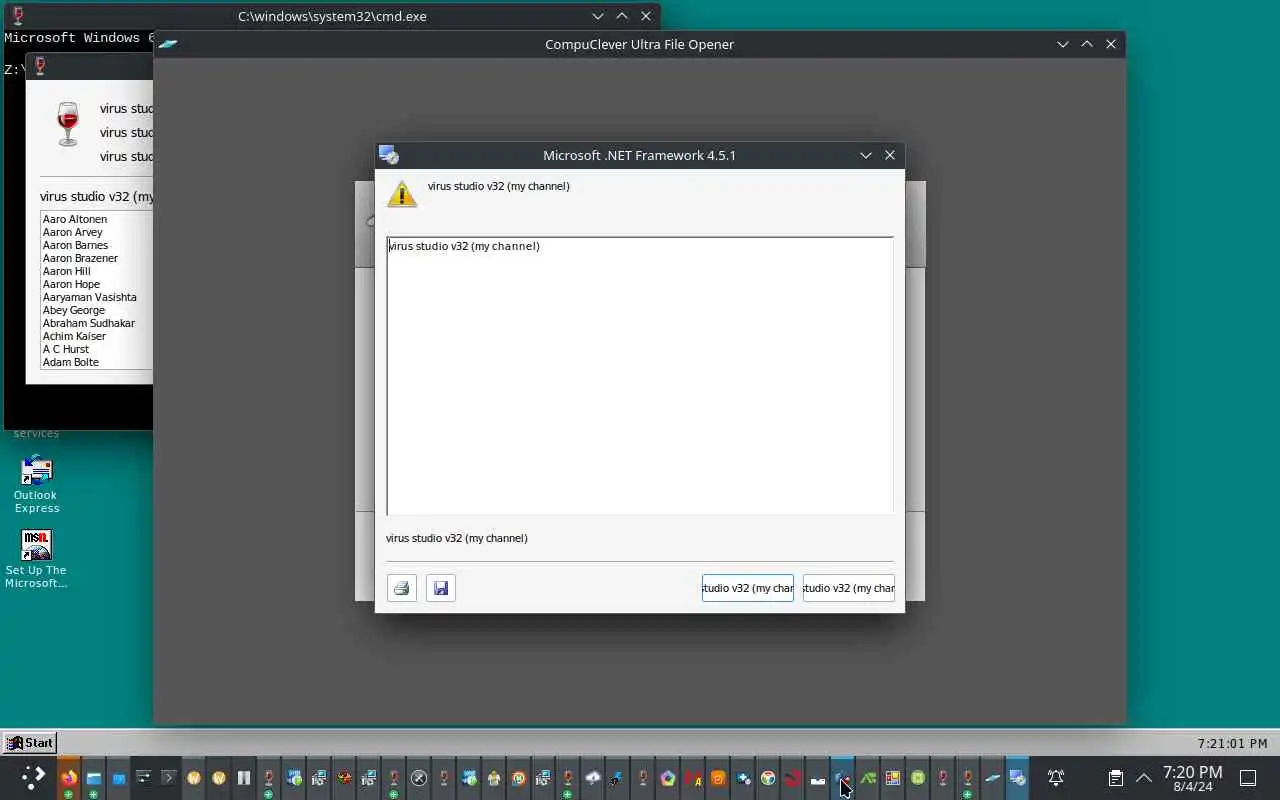Click the feather icon in CompuClever title bar
Screen dimensions: 1280x800
point(168,44)
